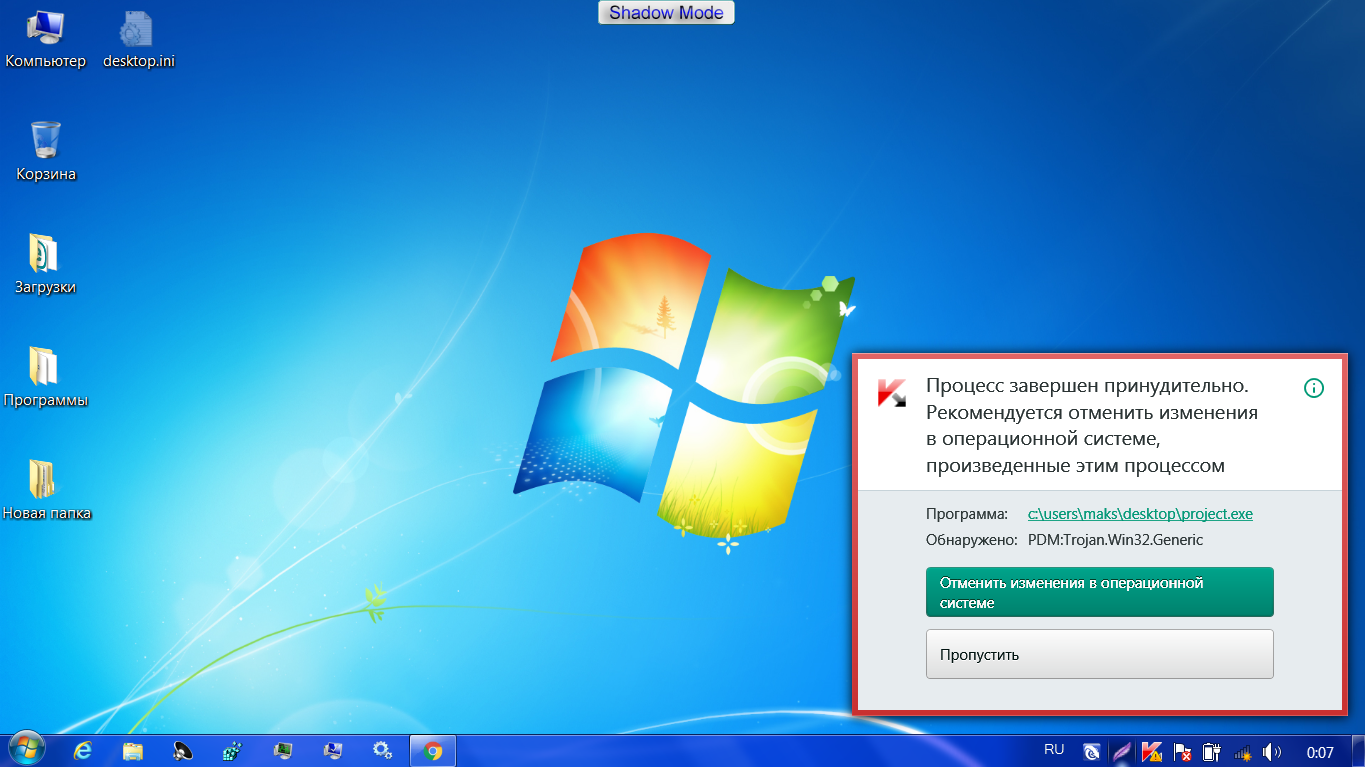Open Windows Explorer from the taskbar
1365x767 pixels.
(133, 751)
